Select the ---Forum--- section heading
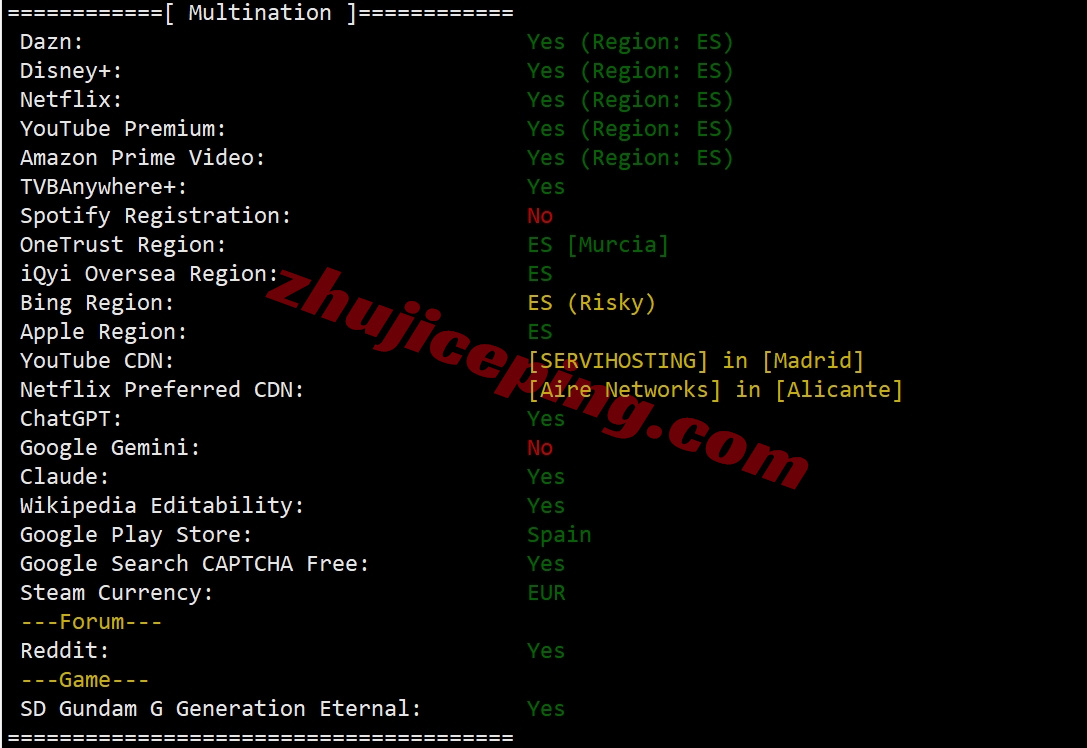 point(91,623)
